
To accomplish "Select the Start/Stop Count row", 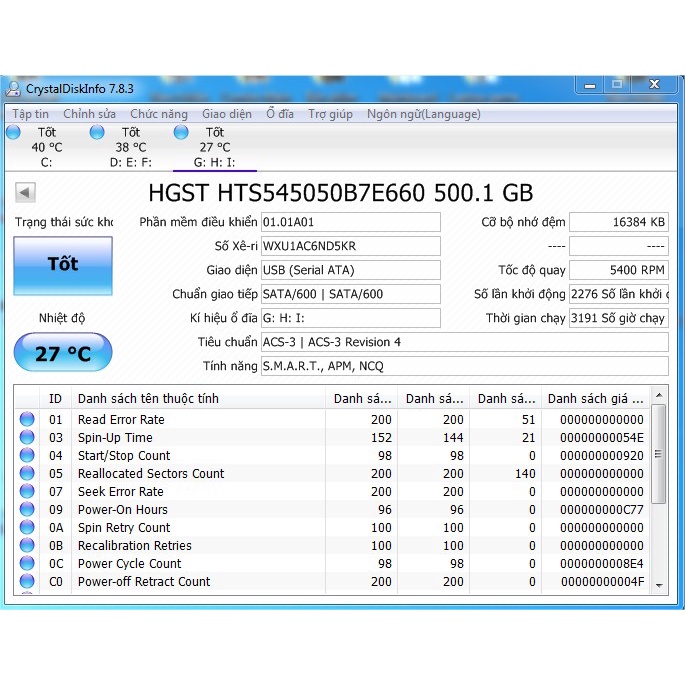I will (x=332, y=455).
